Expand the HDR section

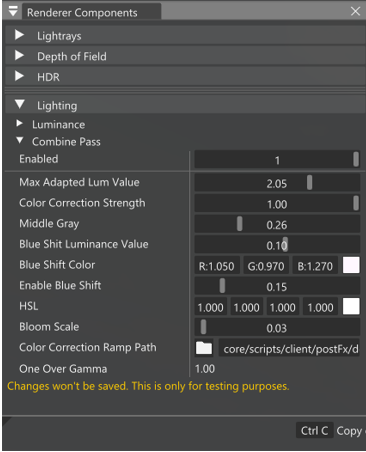coord(19,76)
